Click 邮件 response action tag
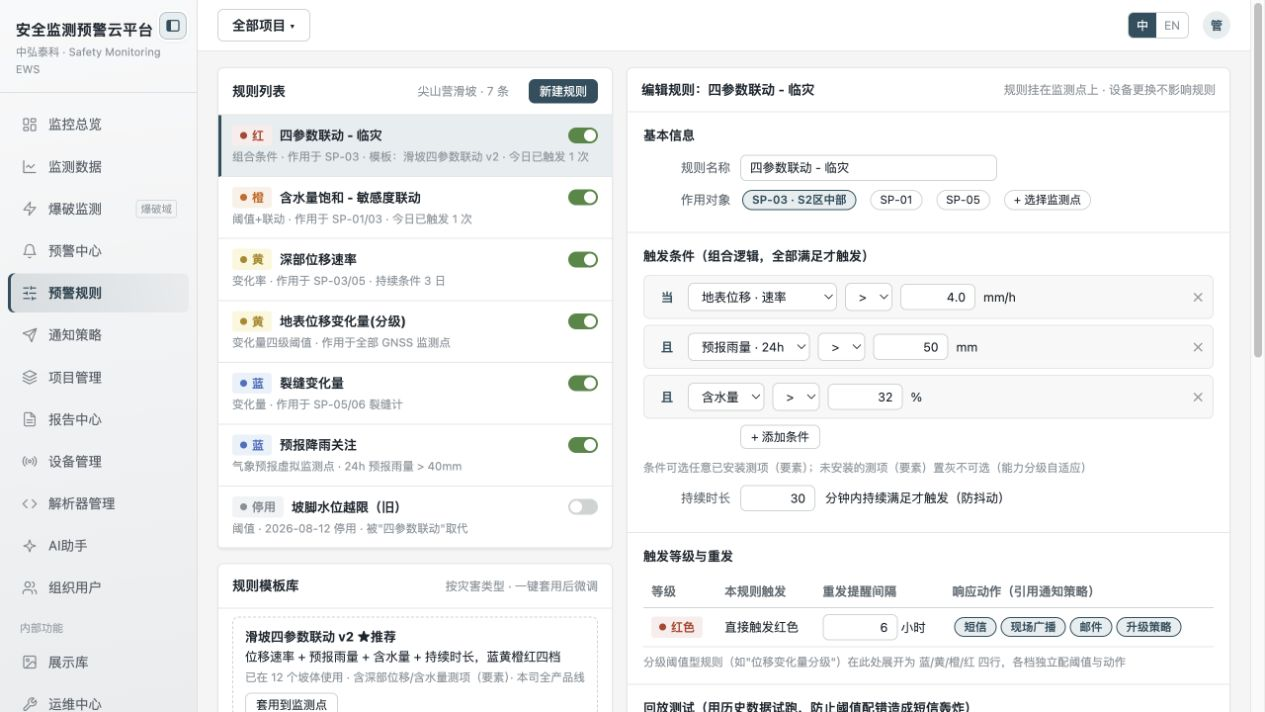Screen dimensions: 1265x712 1091,627
